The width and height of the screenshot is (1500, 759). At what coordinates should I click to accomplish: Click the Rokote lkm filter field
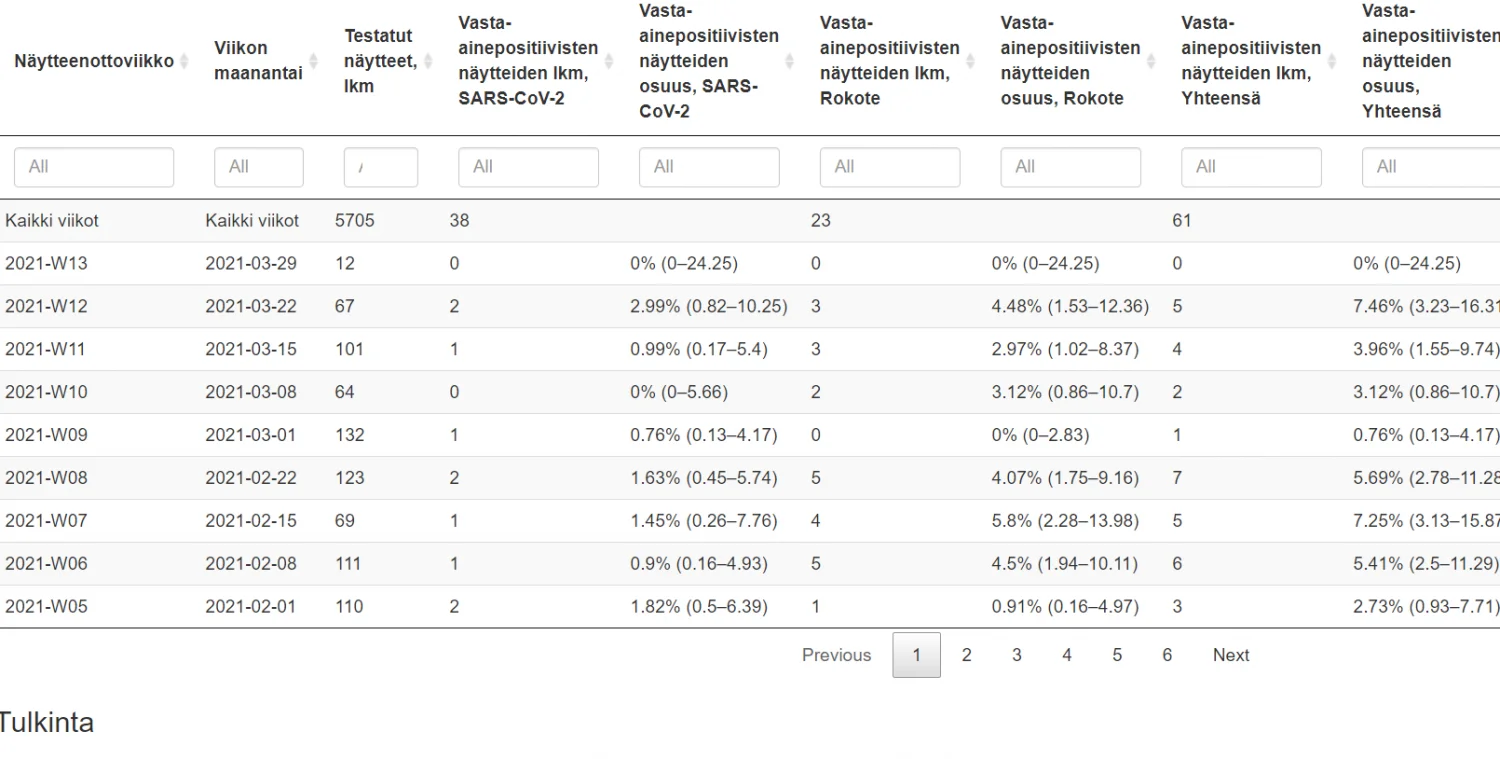coord(890,167)
